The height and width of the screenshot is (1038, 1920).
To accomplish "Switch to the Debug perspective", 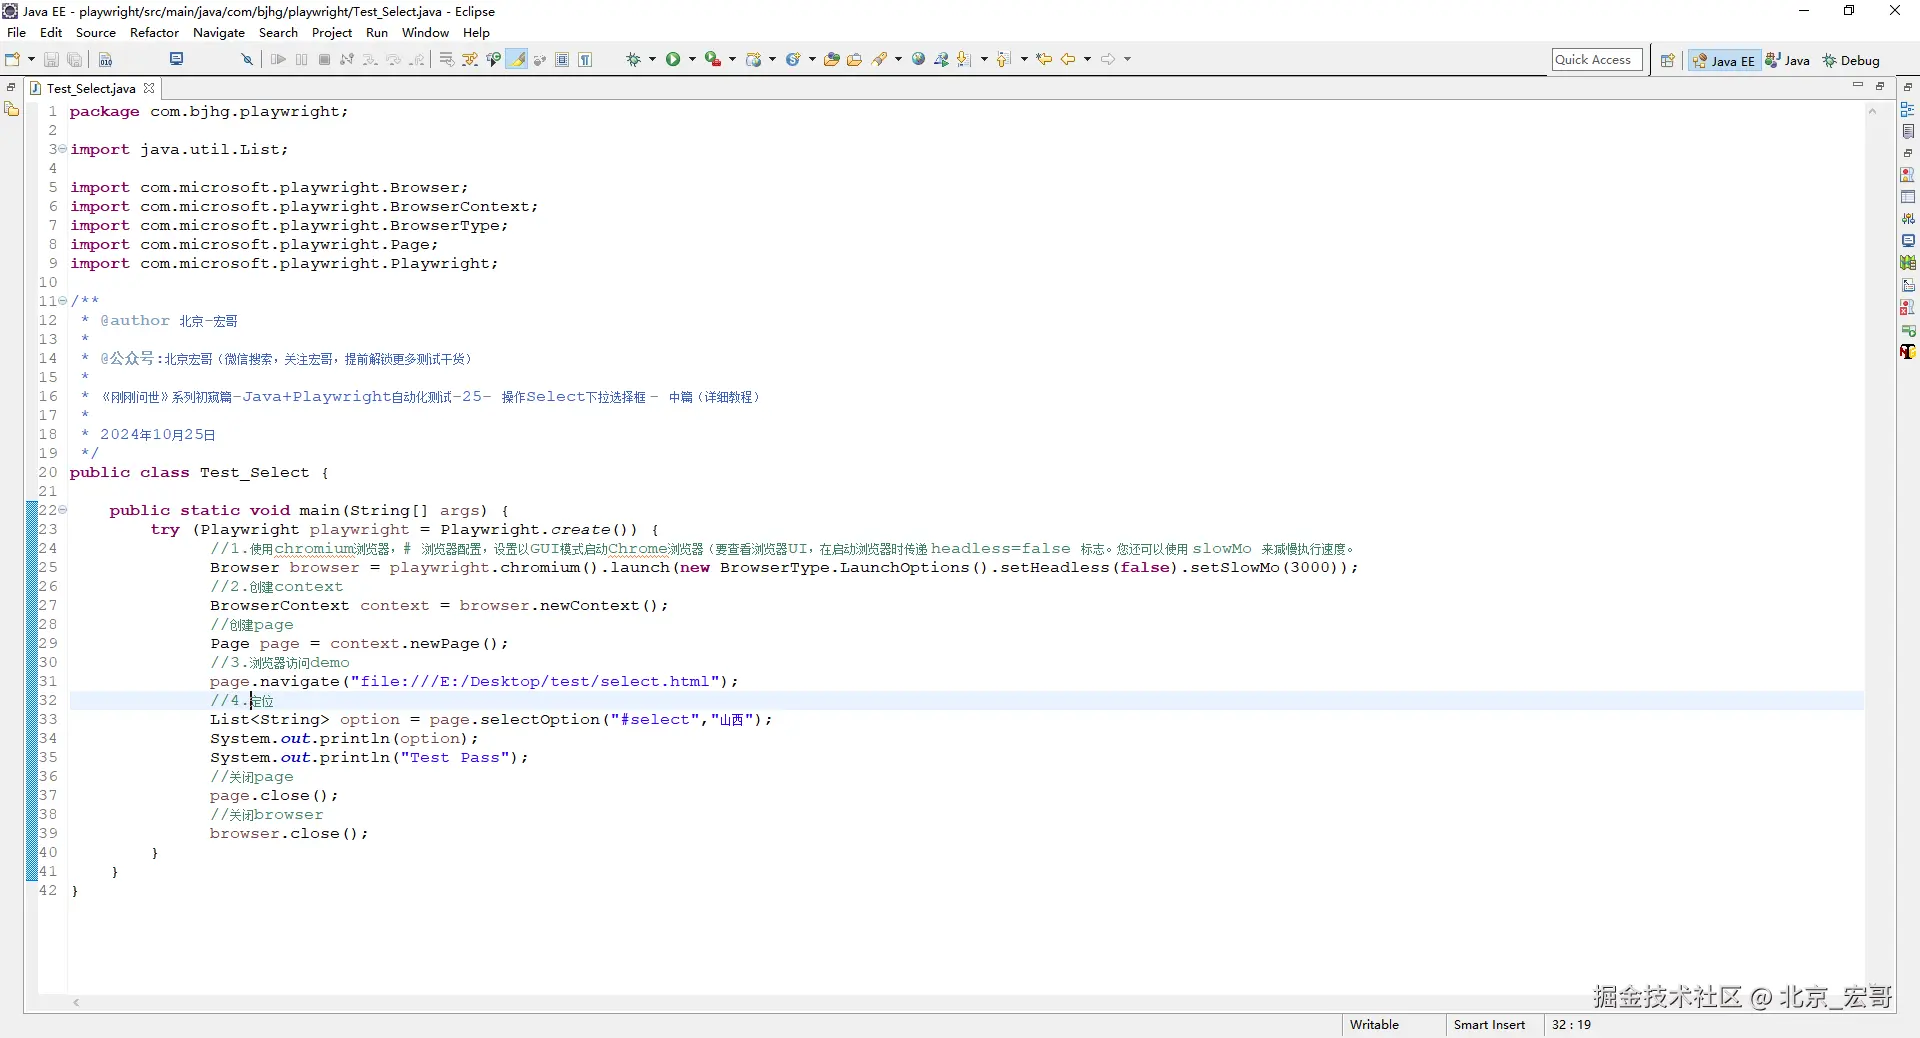I will (x=1851, y=61).
